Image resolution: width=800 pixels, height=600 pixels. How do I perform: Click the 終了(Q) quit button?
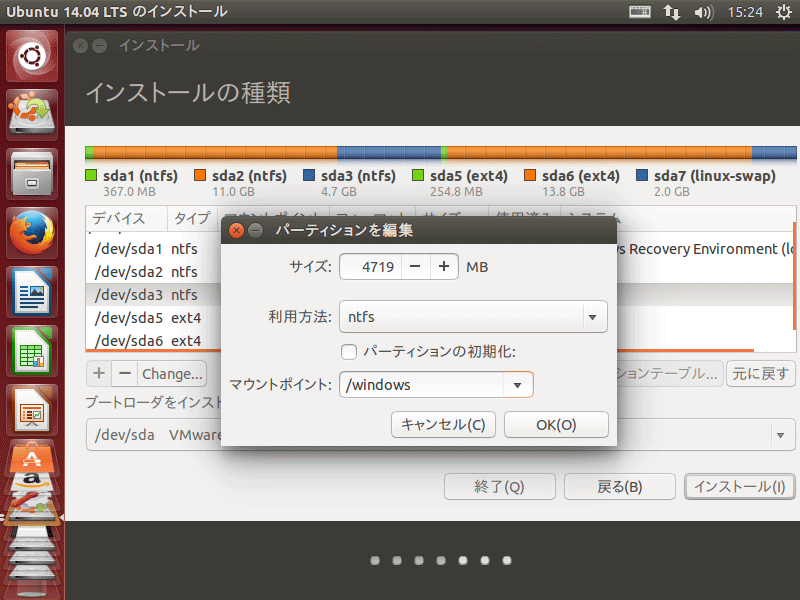pyautogui.click(x=499, y=487)
